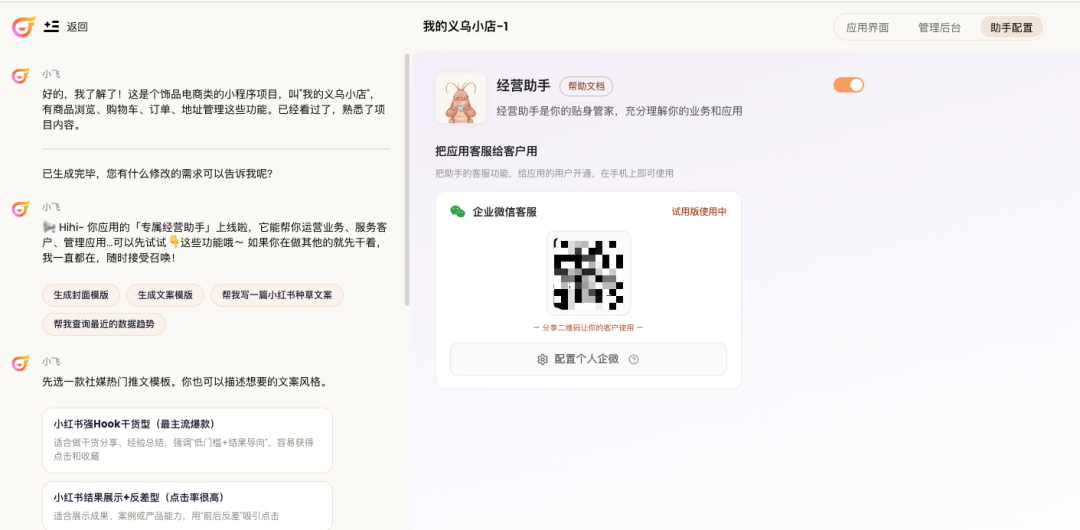The image size is (1080, 530).
Task: Click the chat panel vertical scrollbar
Action: pos(407,179)
